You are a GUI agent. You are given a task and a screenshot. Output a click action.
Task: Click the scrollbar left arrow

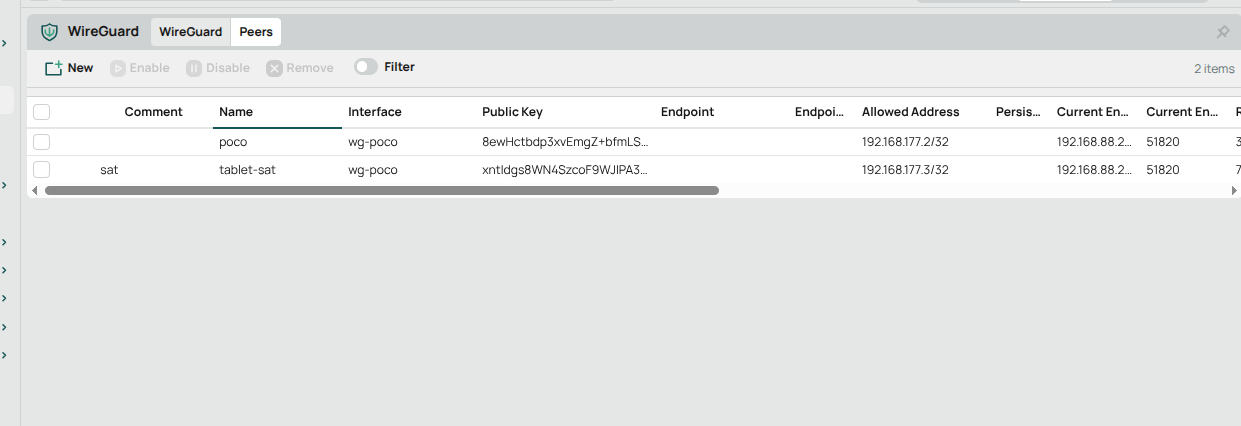[x=35, y=190]
